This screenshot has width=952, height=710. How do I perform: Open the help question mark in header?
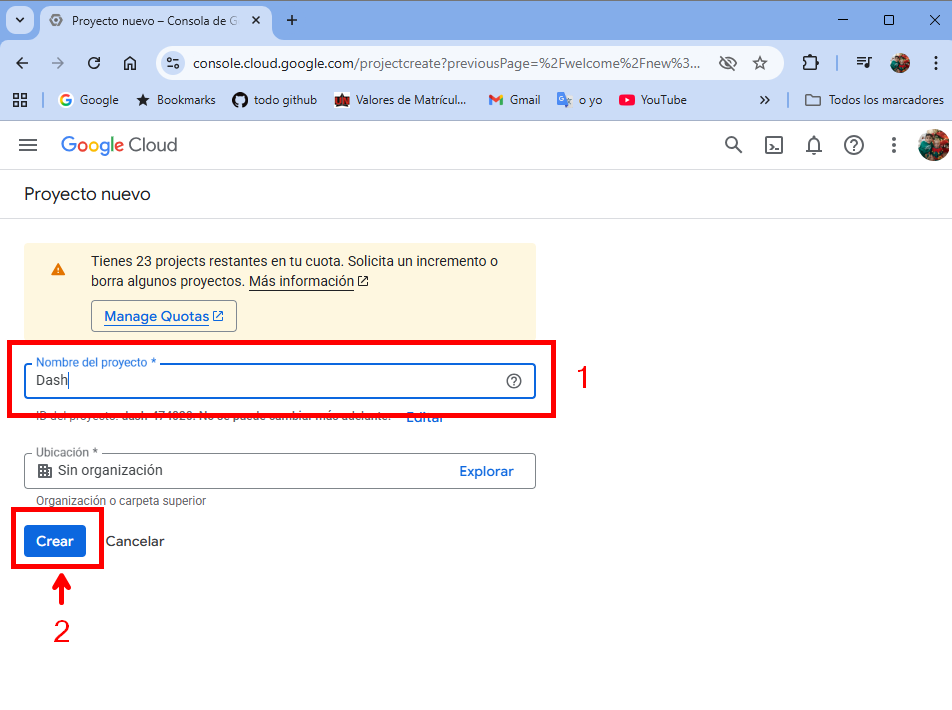coord(854,145)
